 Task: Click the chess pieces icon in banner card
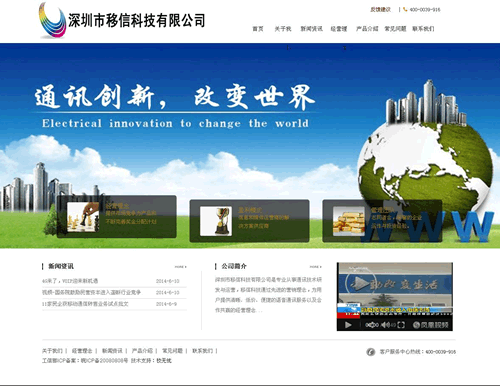click(x=83, y=217)
